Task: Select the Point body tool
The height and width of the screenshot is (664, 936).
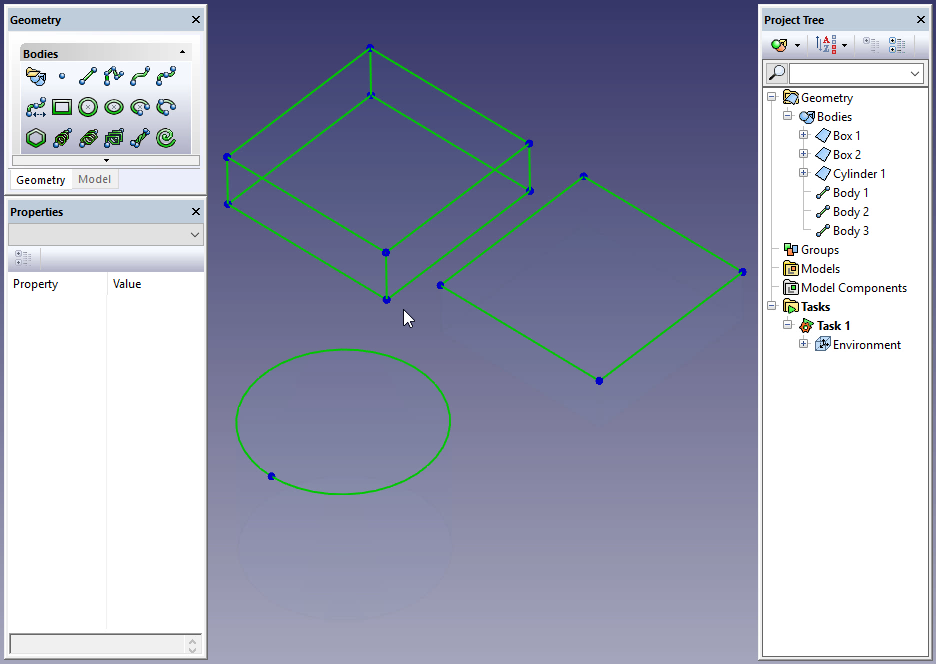Action: click(62, 75)
